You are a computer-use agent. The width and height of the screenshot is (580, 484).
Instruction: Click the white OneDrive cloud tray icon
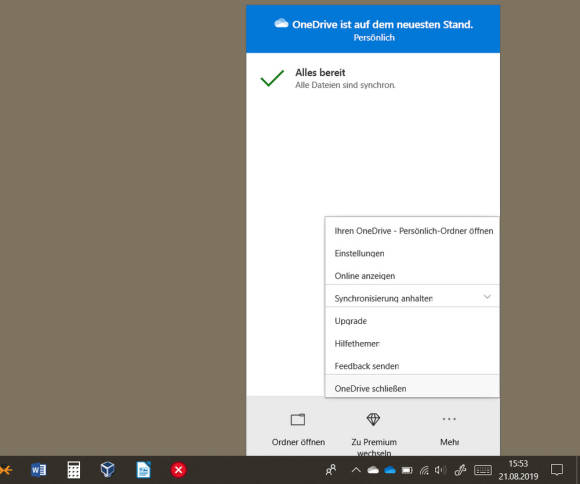pyautogui.click(x=373, y=470)
